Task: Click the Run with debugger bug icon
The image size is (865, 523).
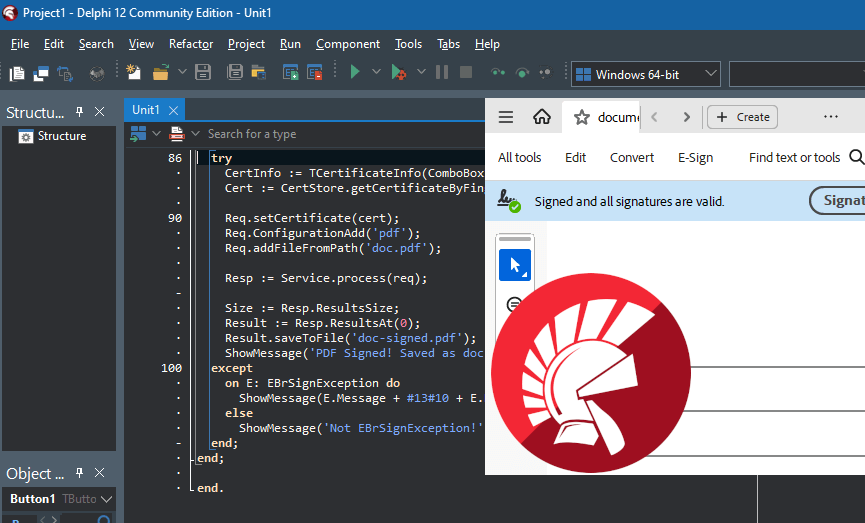Action: [399, 72]
